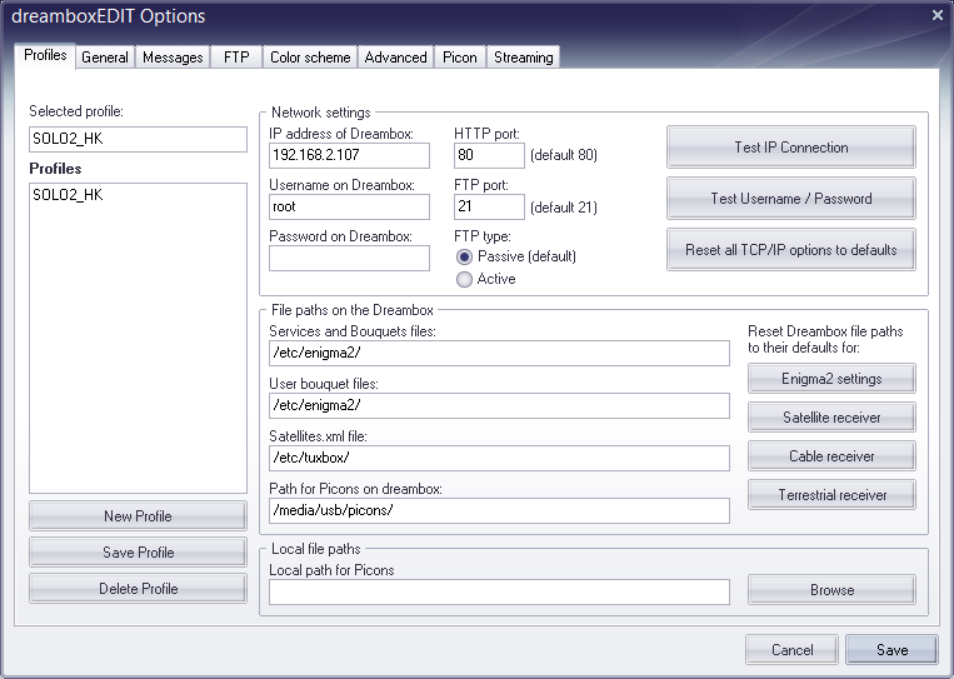954x679 pixels.
Task: Click the IP address of Dreambox field
Action: pos(349,155)
